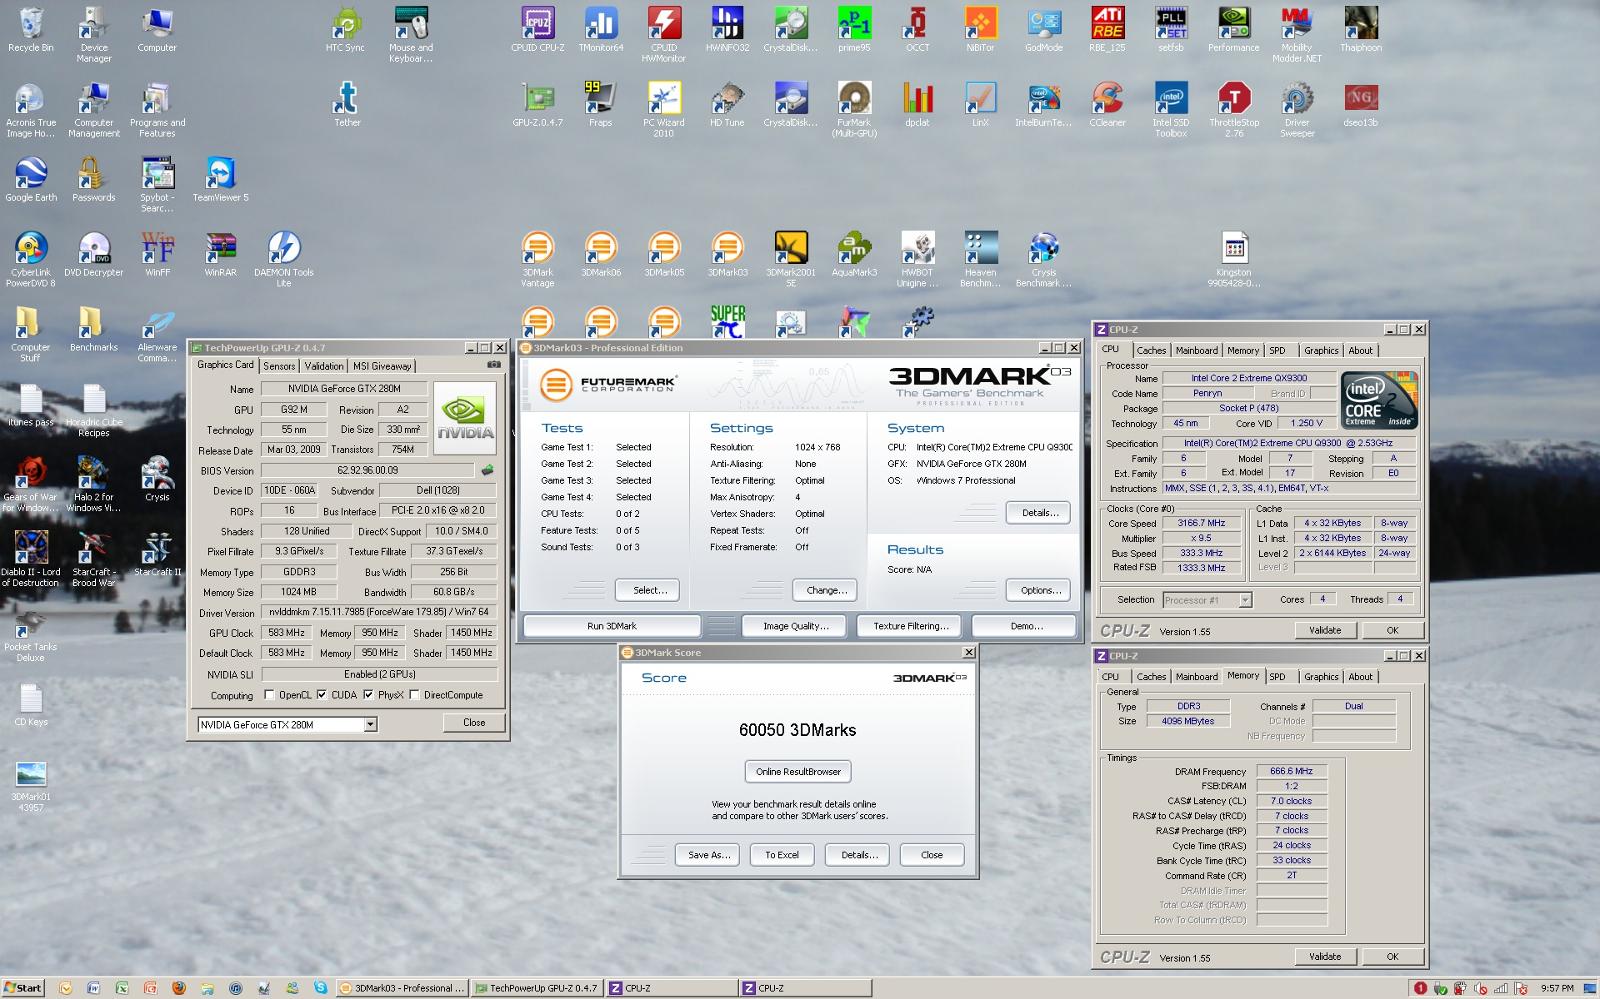Launch the HWiNFO32 desktop icon
This screenshot has height=999, width=1600.
coord(727,29)
